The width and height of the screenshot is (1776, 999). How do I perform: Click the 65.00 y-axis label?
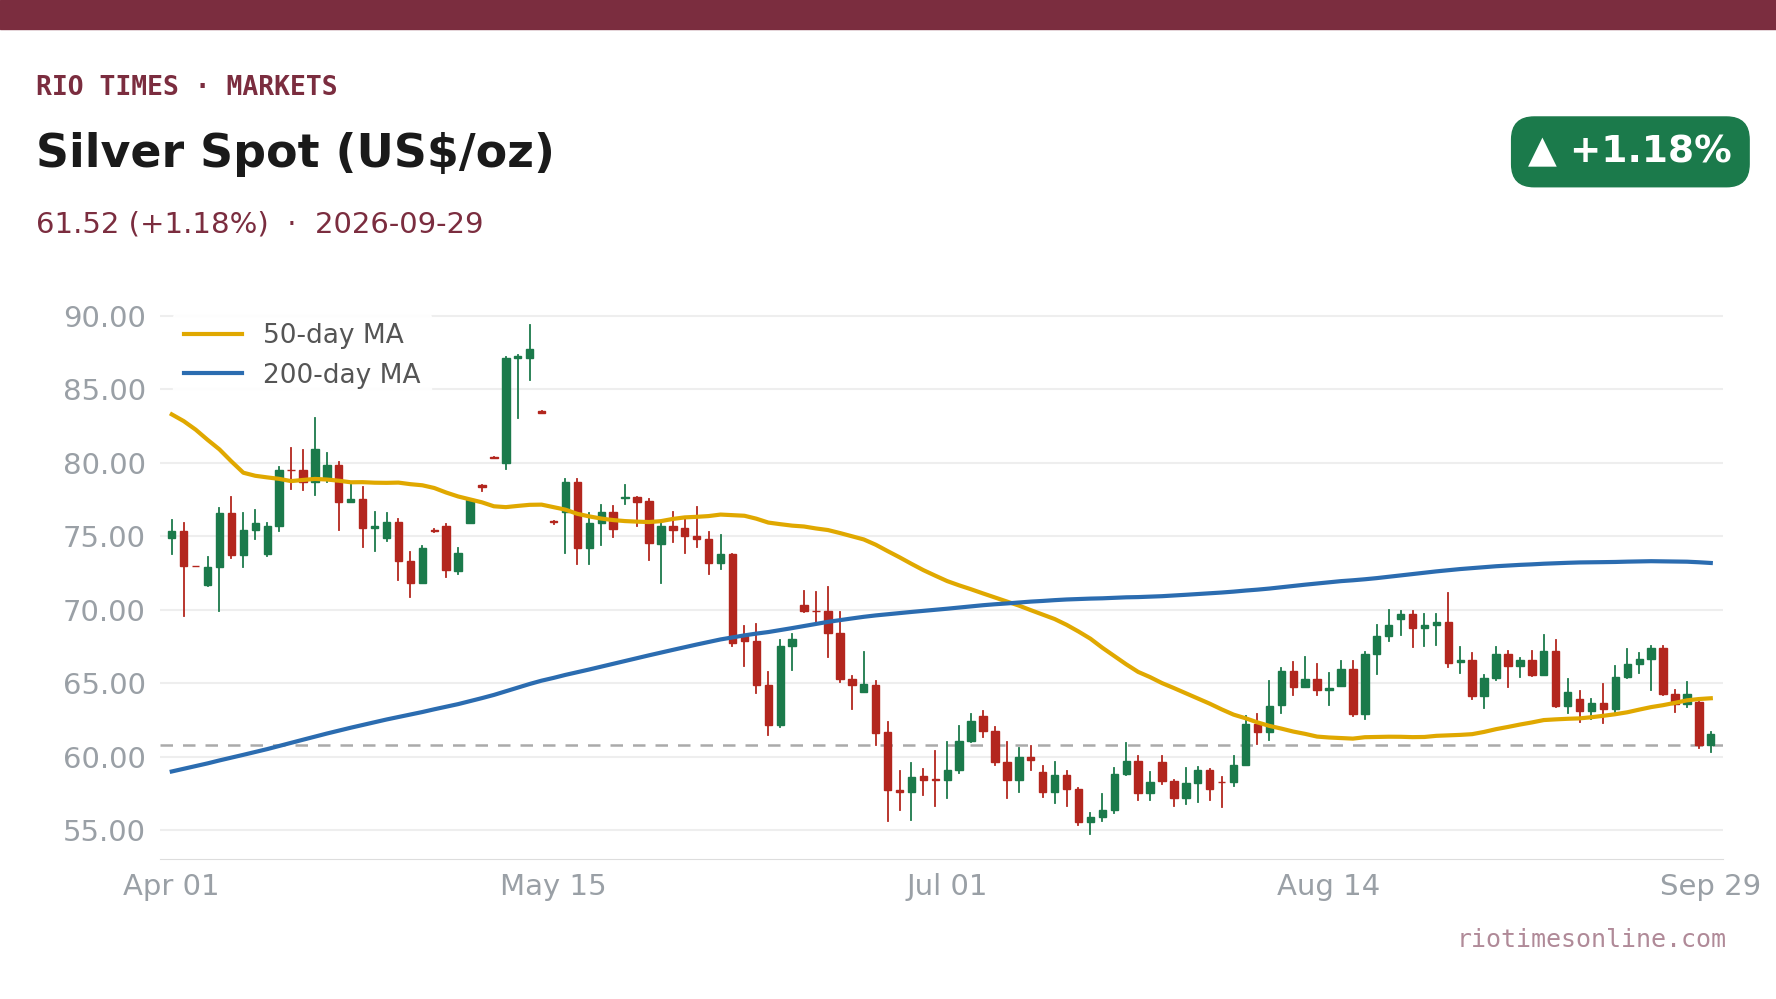click(104, 684)
